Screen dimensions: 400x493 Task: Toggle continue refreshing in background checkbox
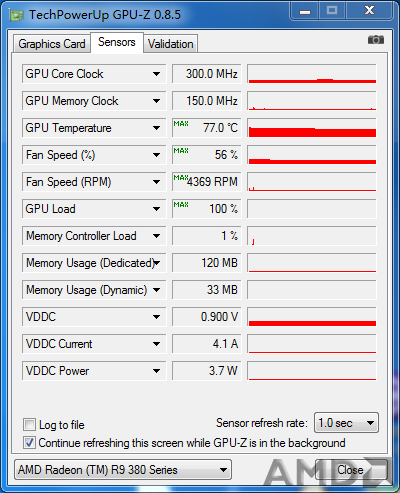(29, 443)
